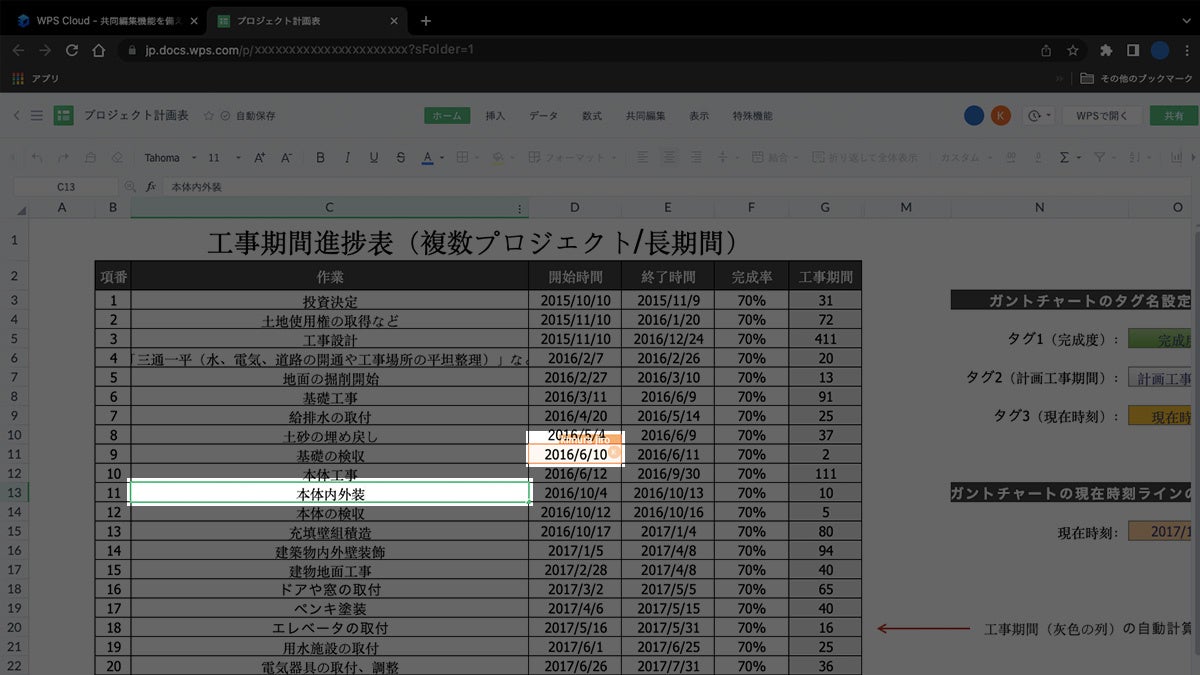Open the filter icon in toolbar
1200x675 pixels.
[x=1099, y=157]
